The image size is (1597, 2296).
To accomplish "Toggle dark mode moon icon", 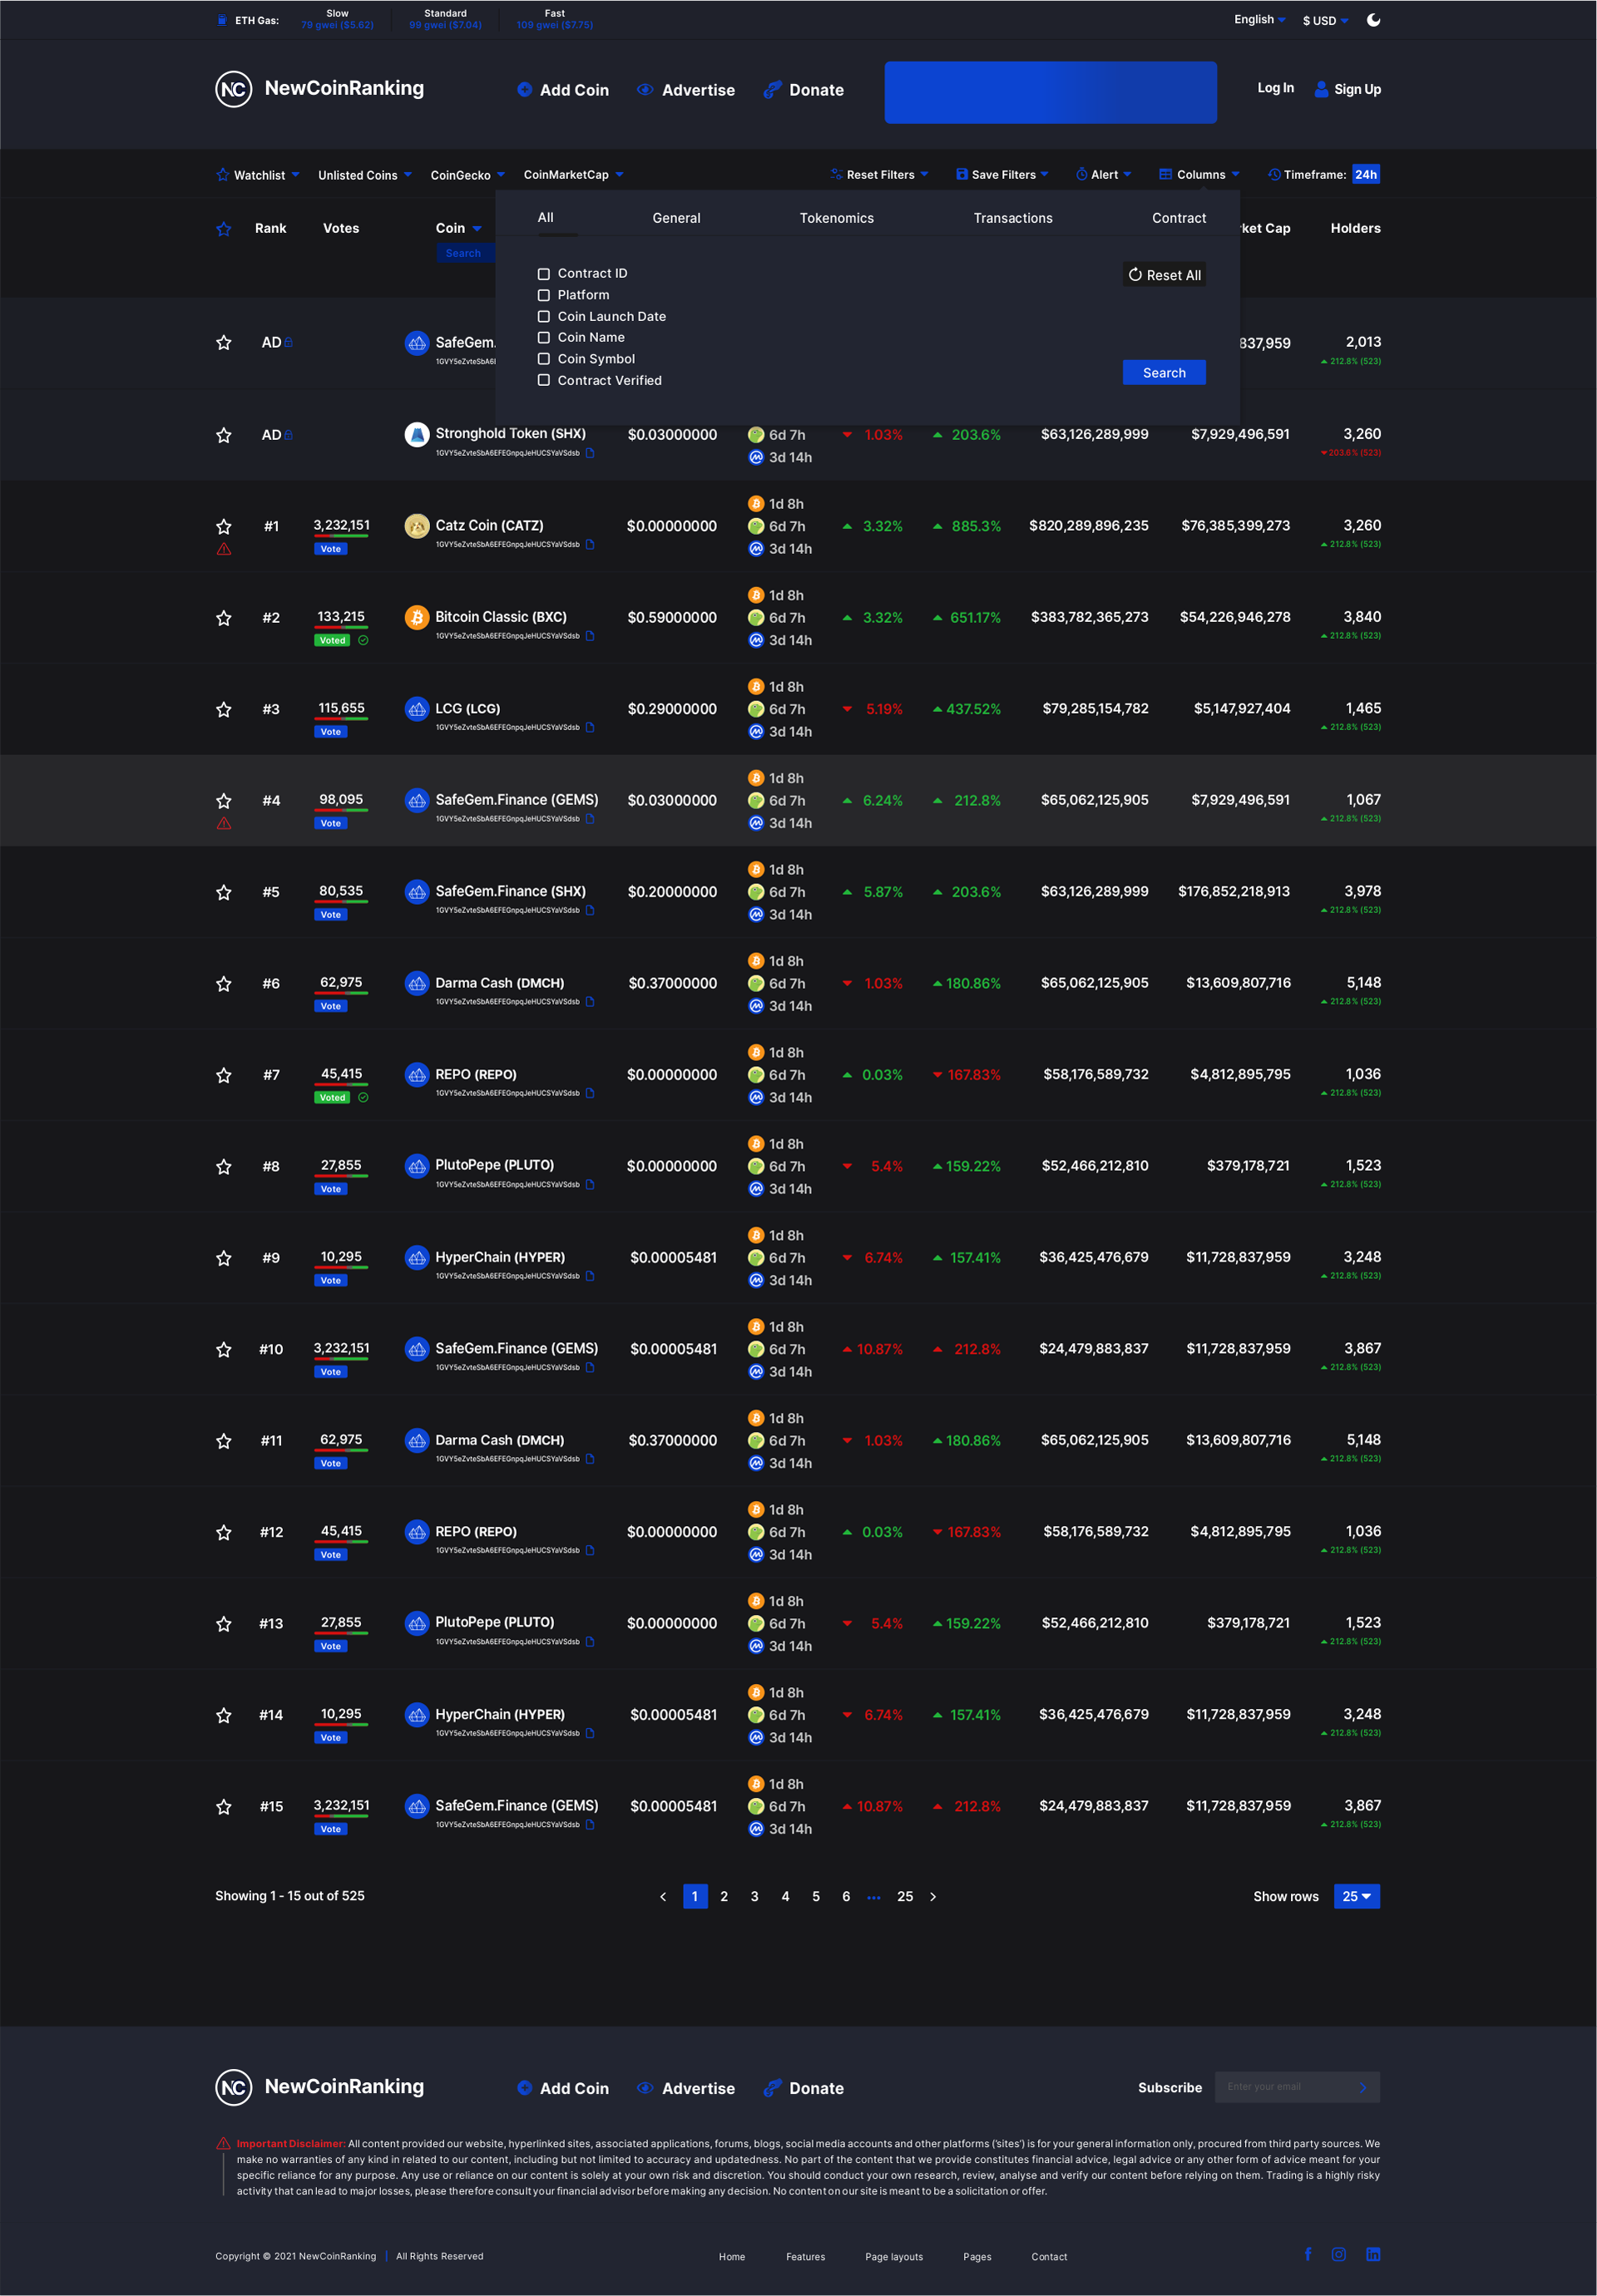I will click(x=1373, y=20).
